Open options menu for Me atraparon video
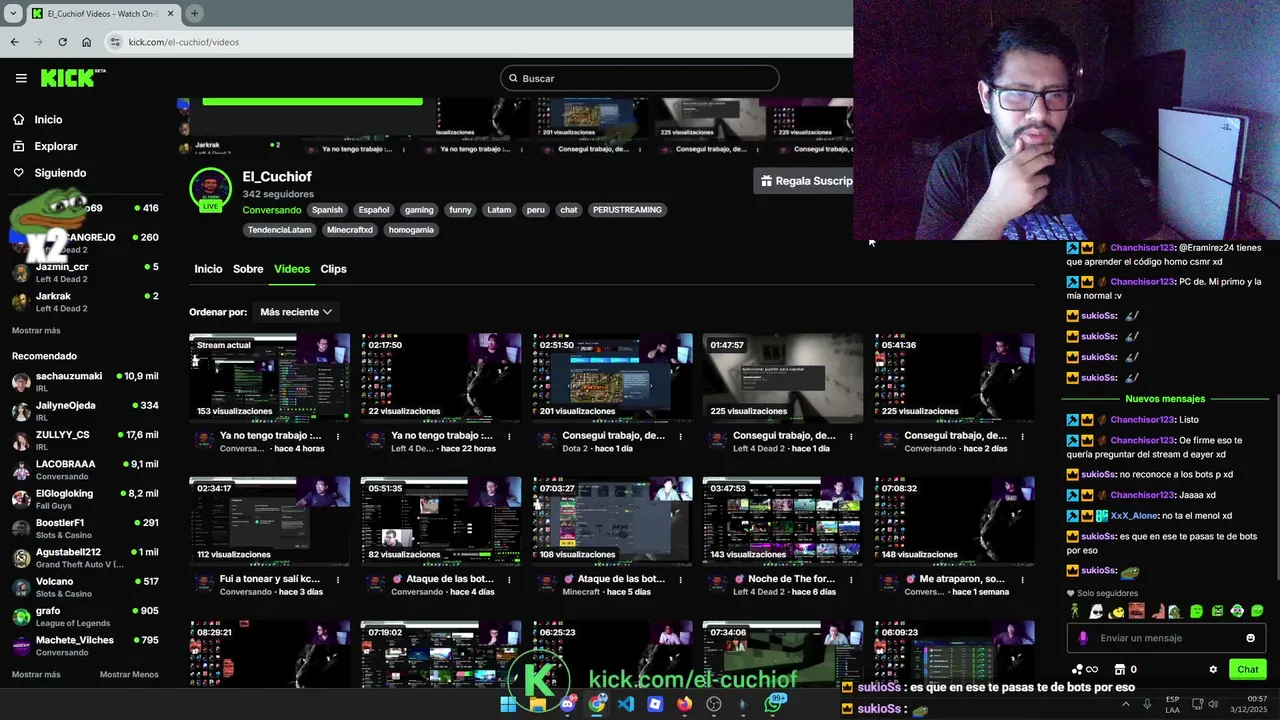The width and height of the screenshot is (1280, 720). (x=1022, y=579)
